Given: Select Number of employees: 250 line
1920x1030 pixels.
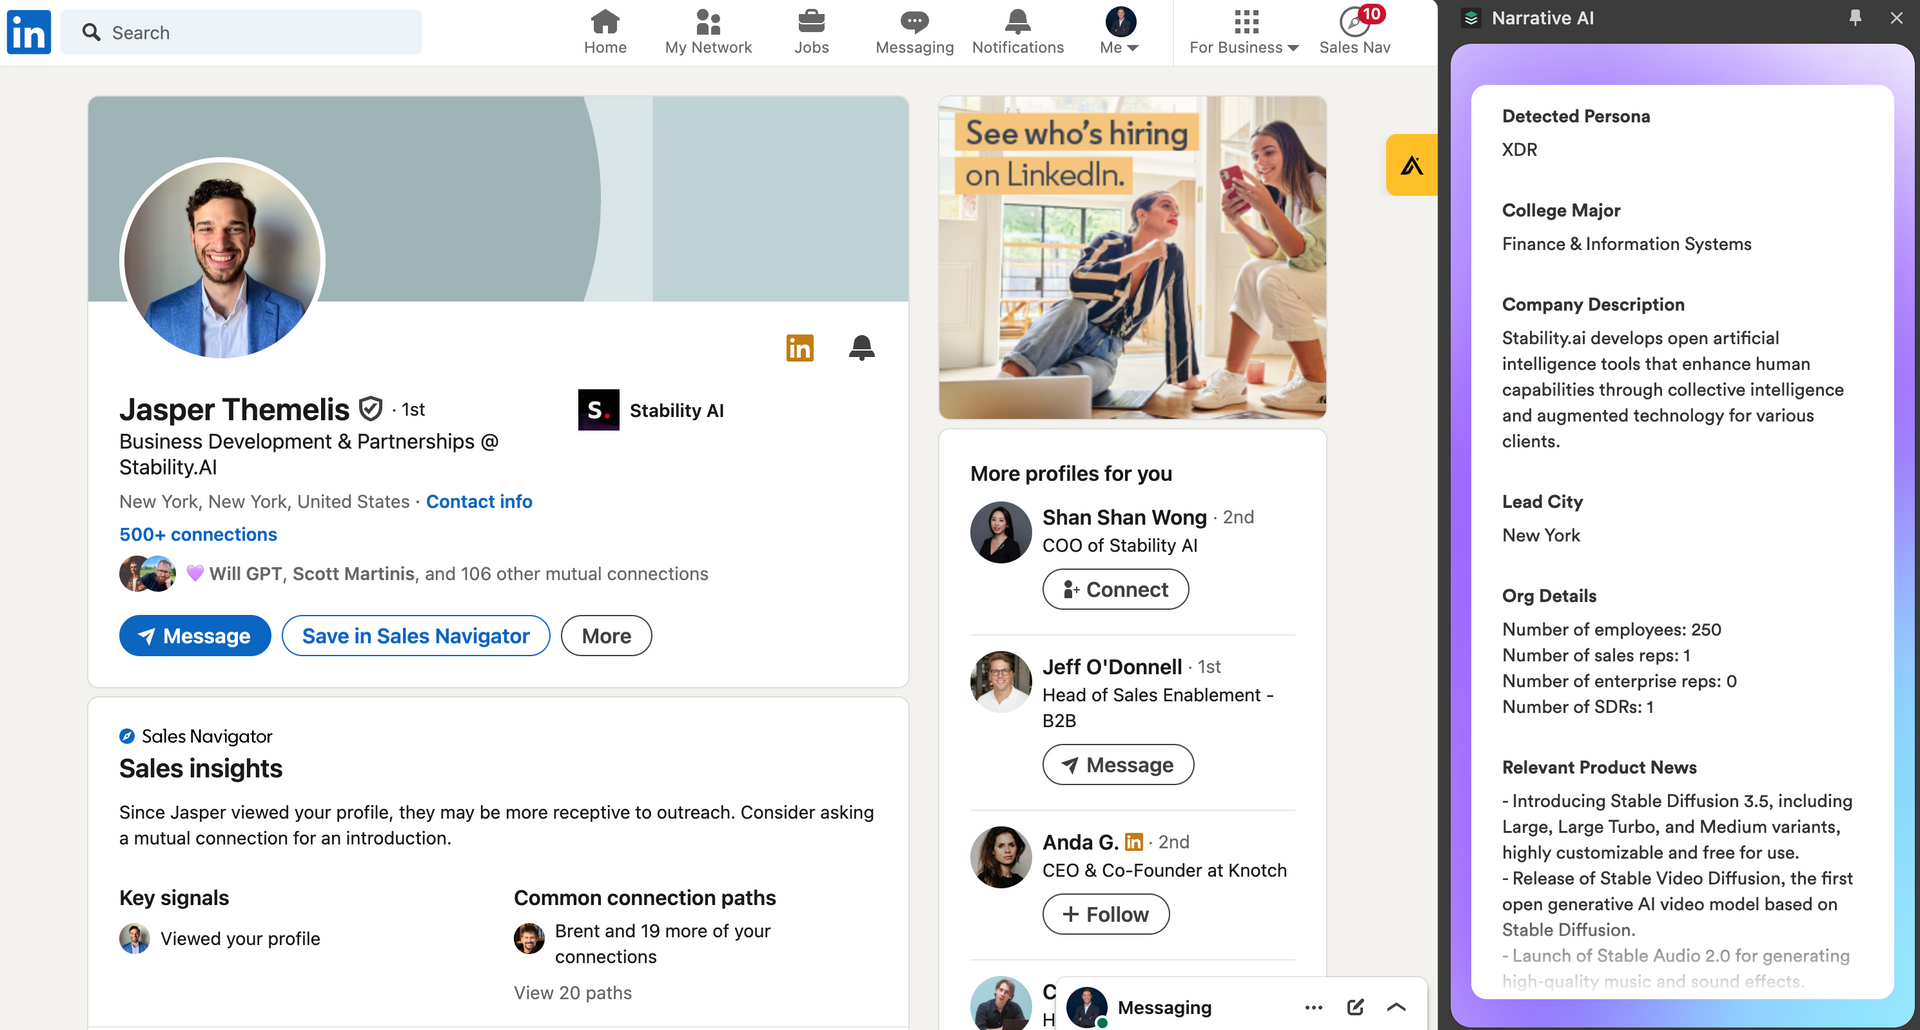Looking at the screenshot, I should click(1612, 629).
